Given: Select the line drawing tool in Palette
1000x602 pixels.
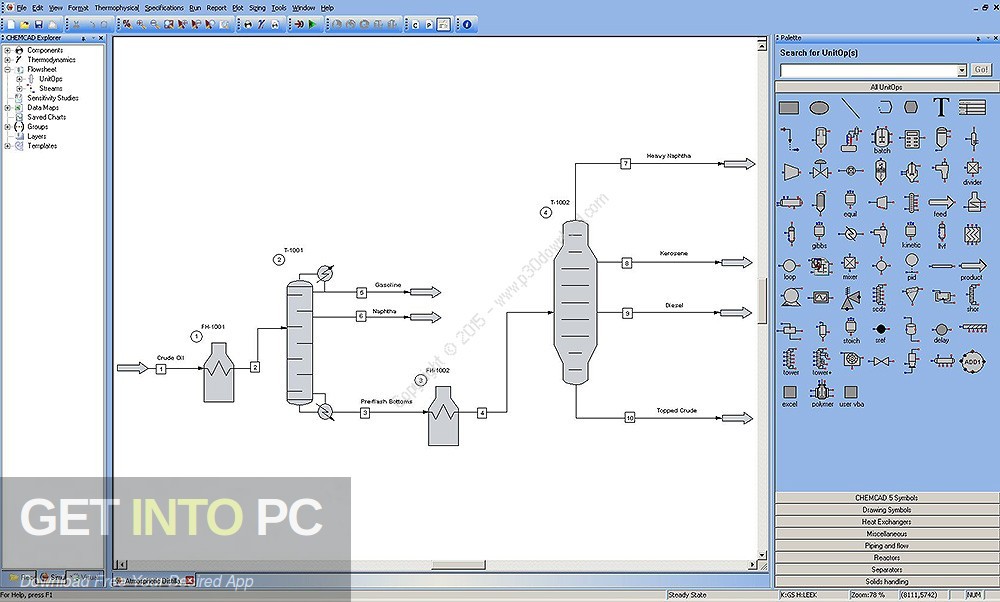Looking at the screenshot, I should click(x=850, y=108).
